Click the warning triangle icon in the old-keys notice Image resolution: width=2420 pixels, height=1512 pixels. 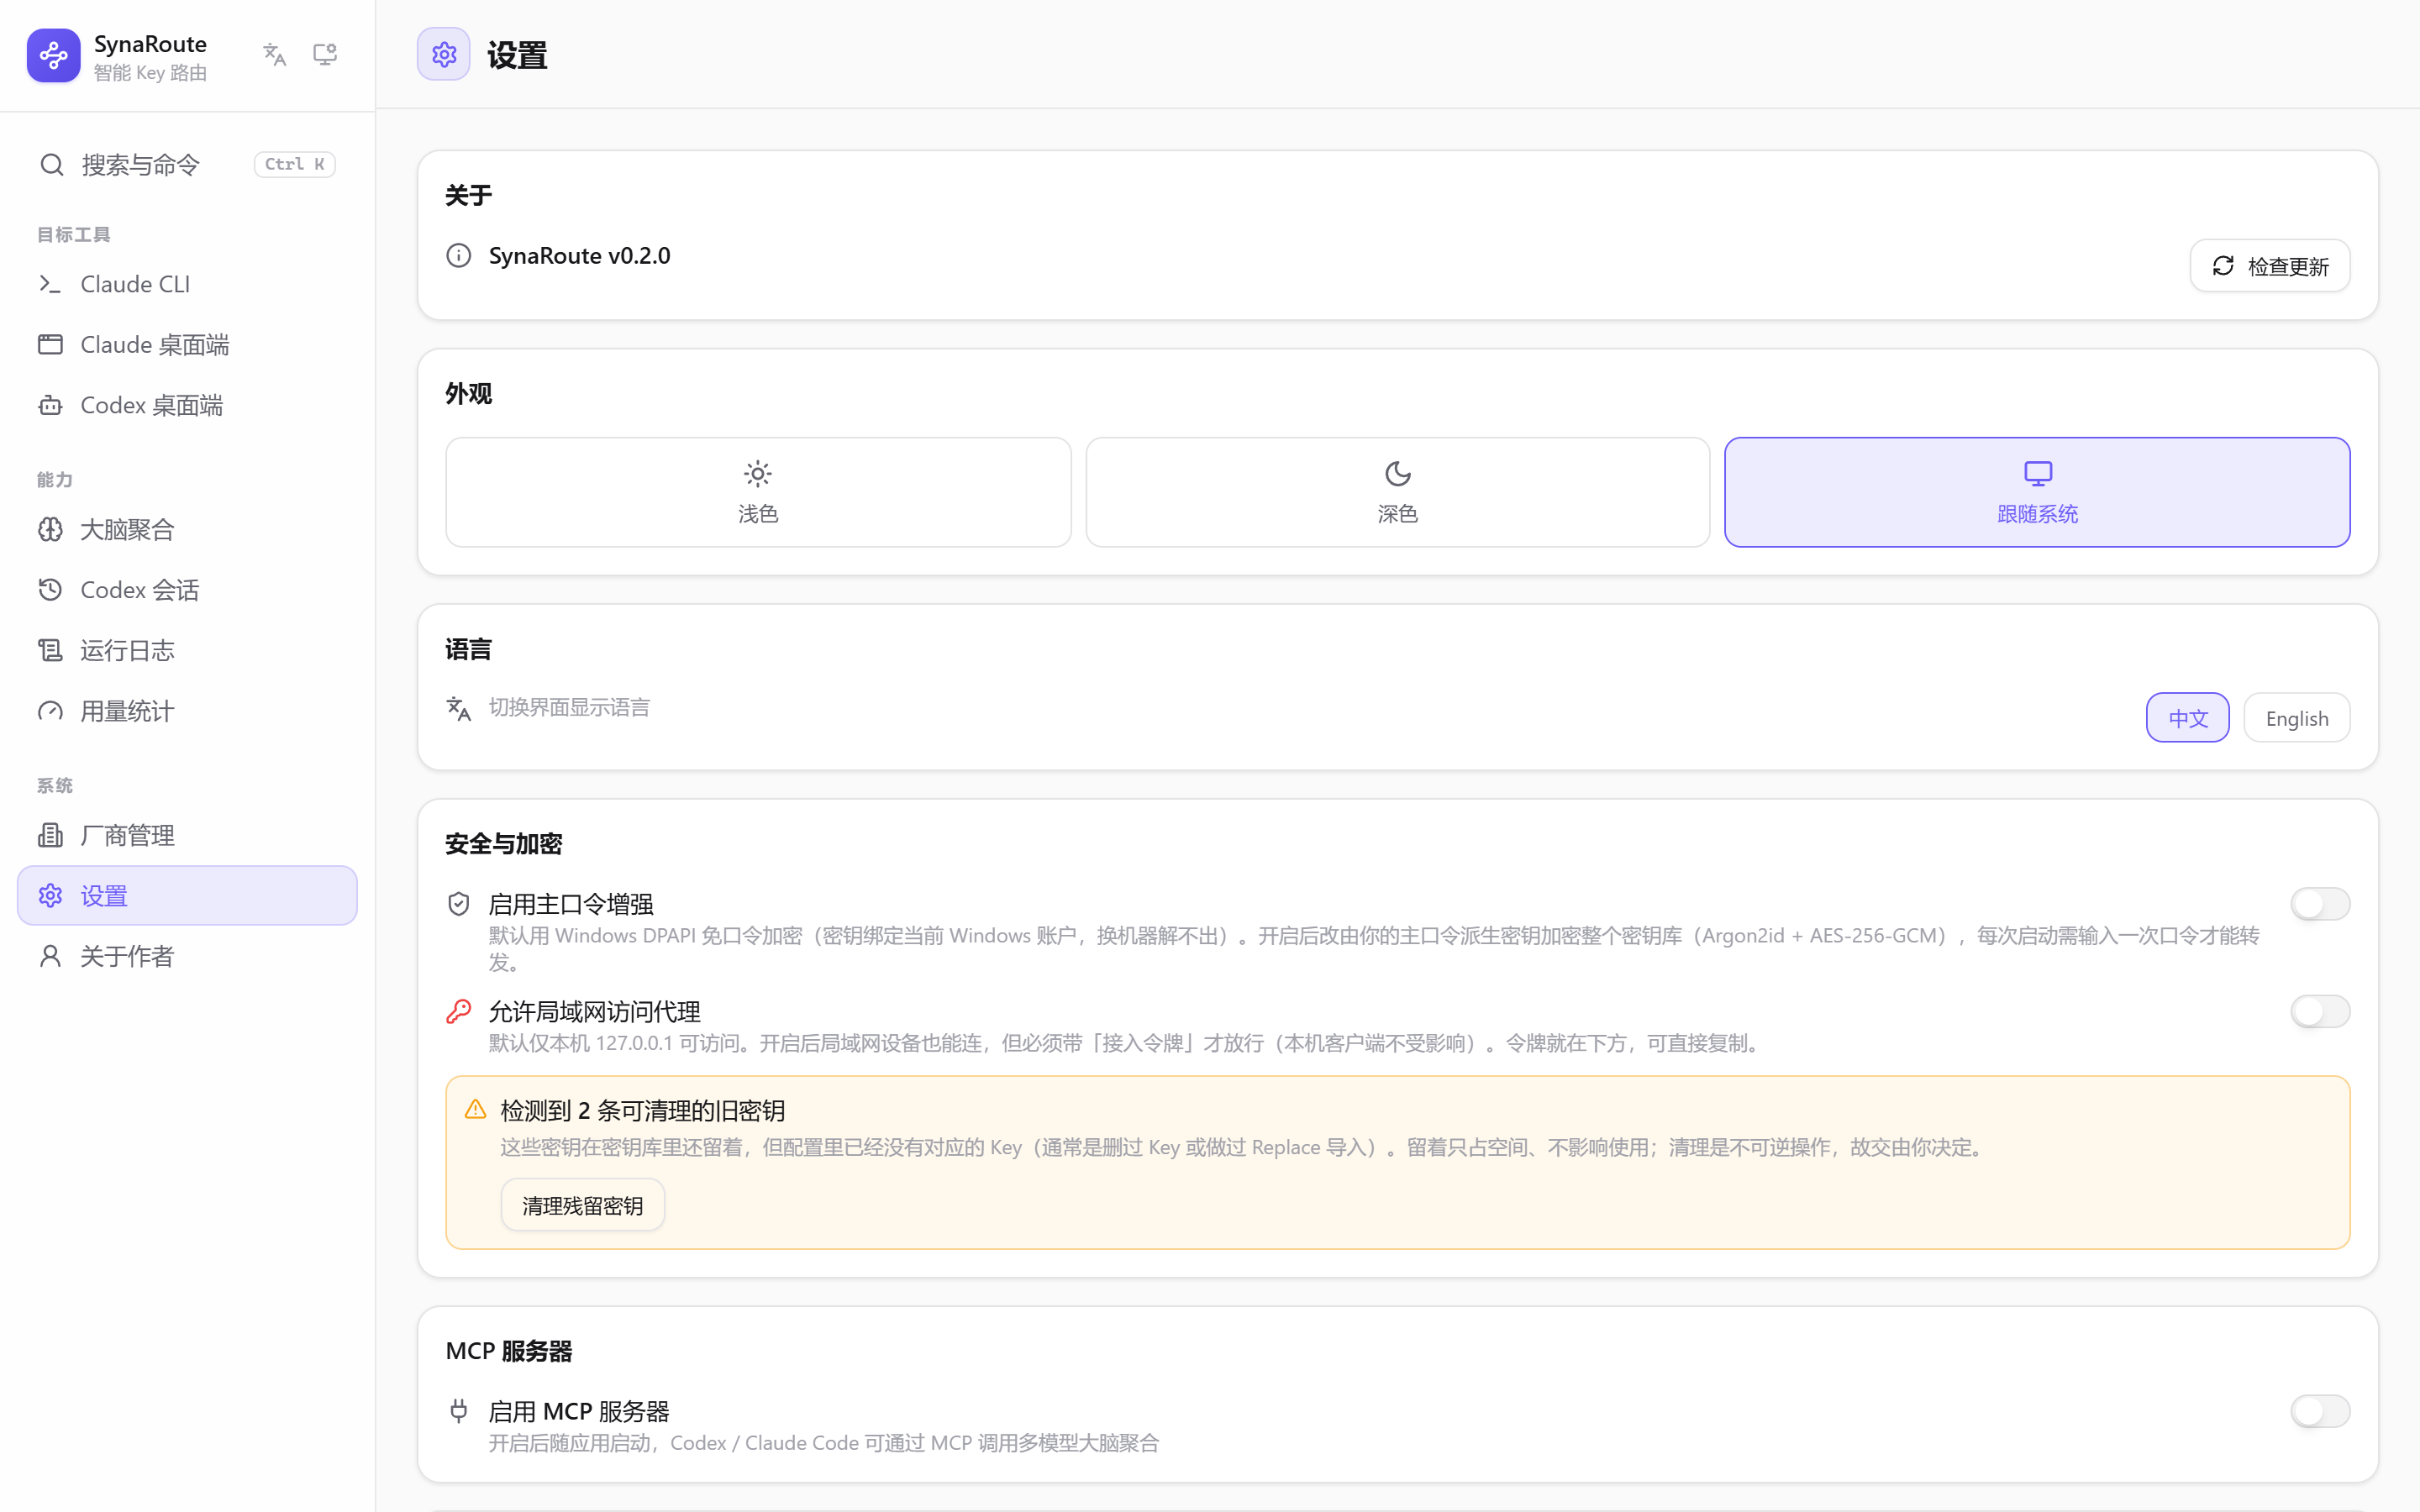(476, 1109)
